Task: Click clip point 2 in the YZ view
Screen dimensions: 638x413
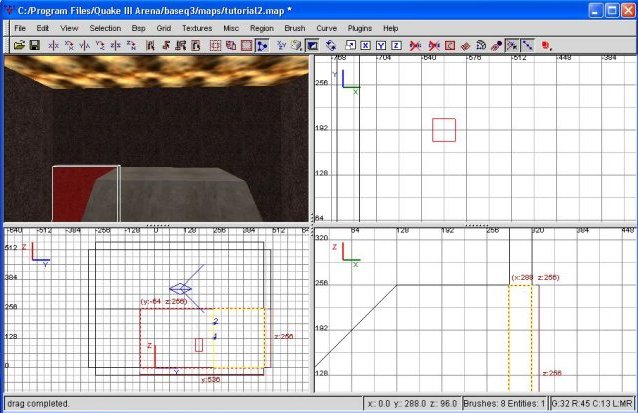Action: click(215, 321)
